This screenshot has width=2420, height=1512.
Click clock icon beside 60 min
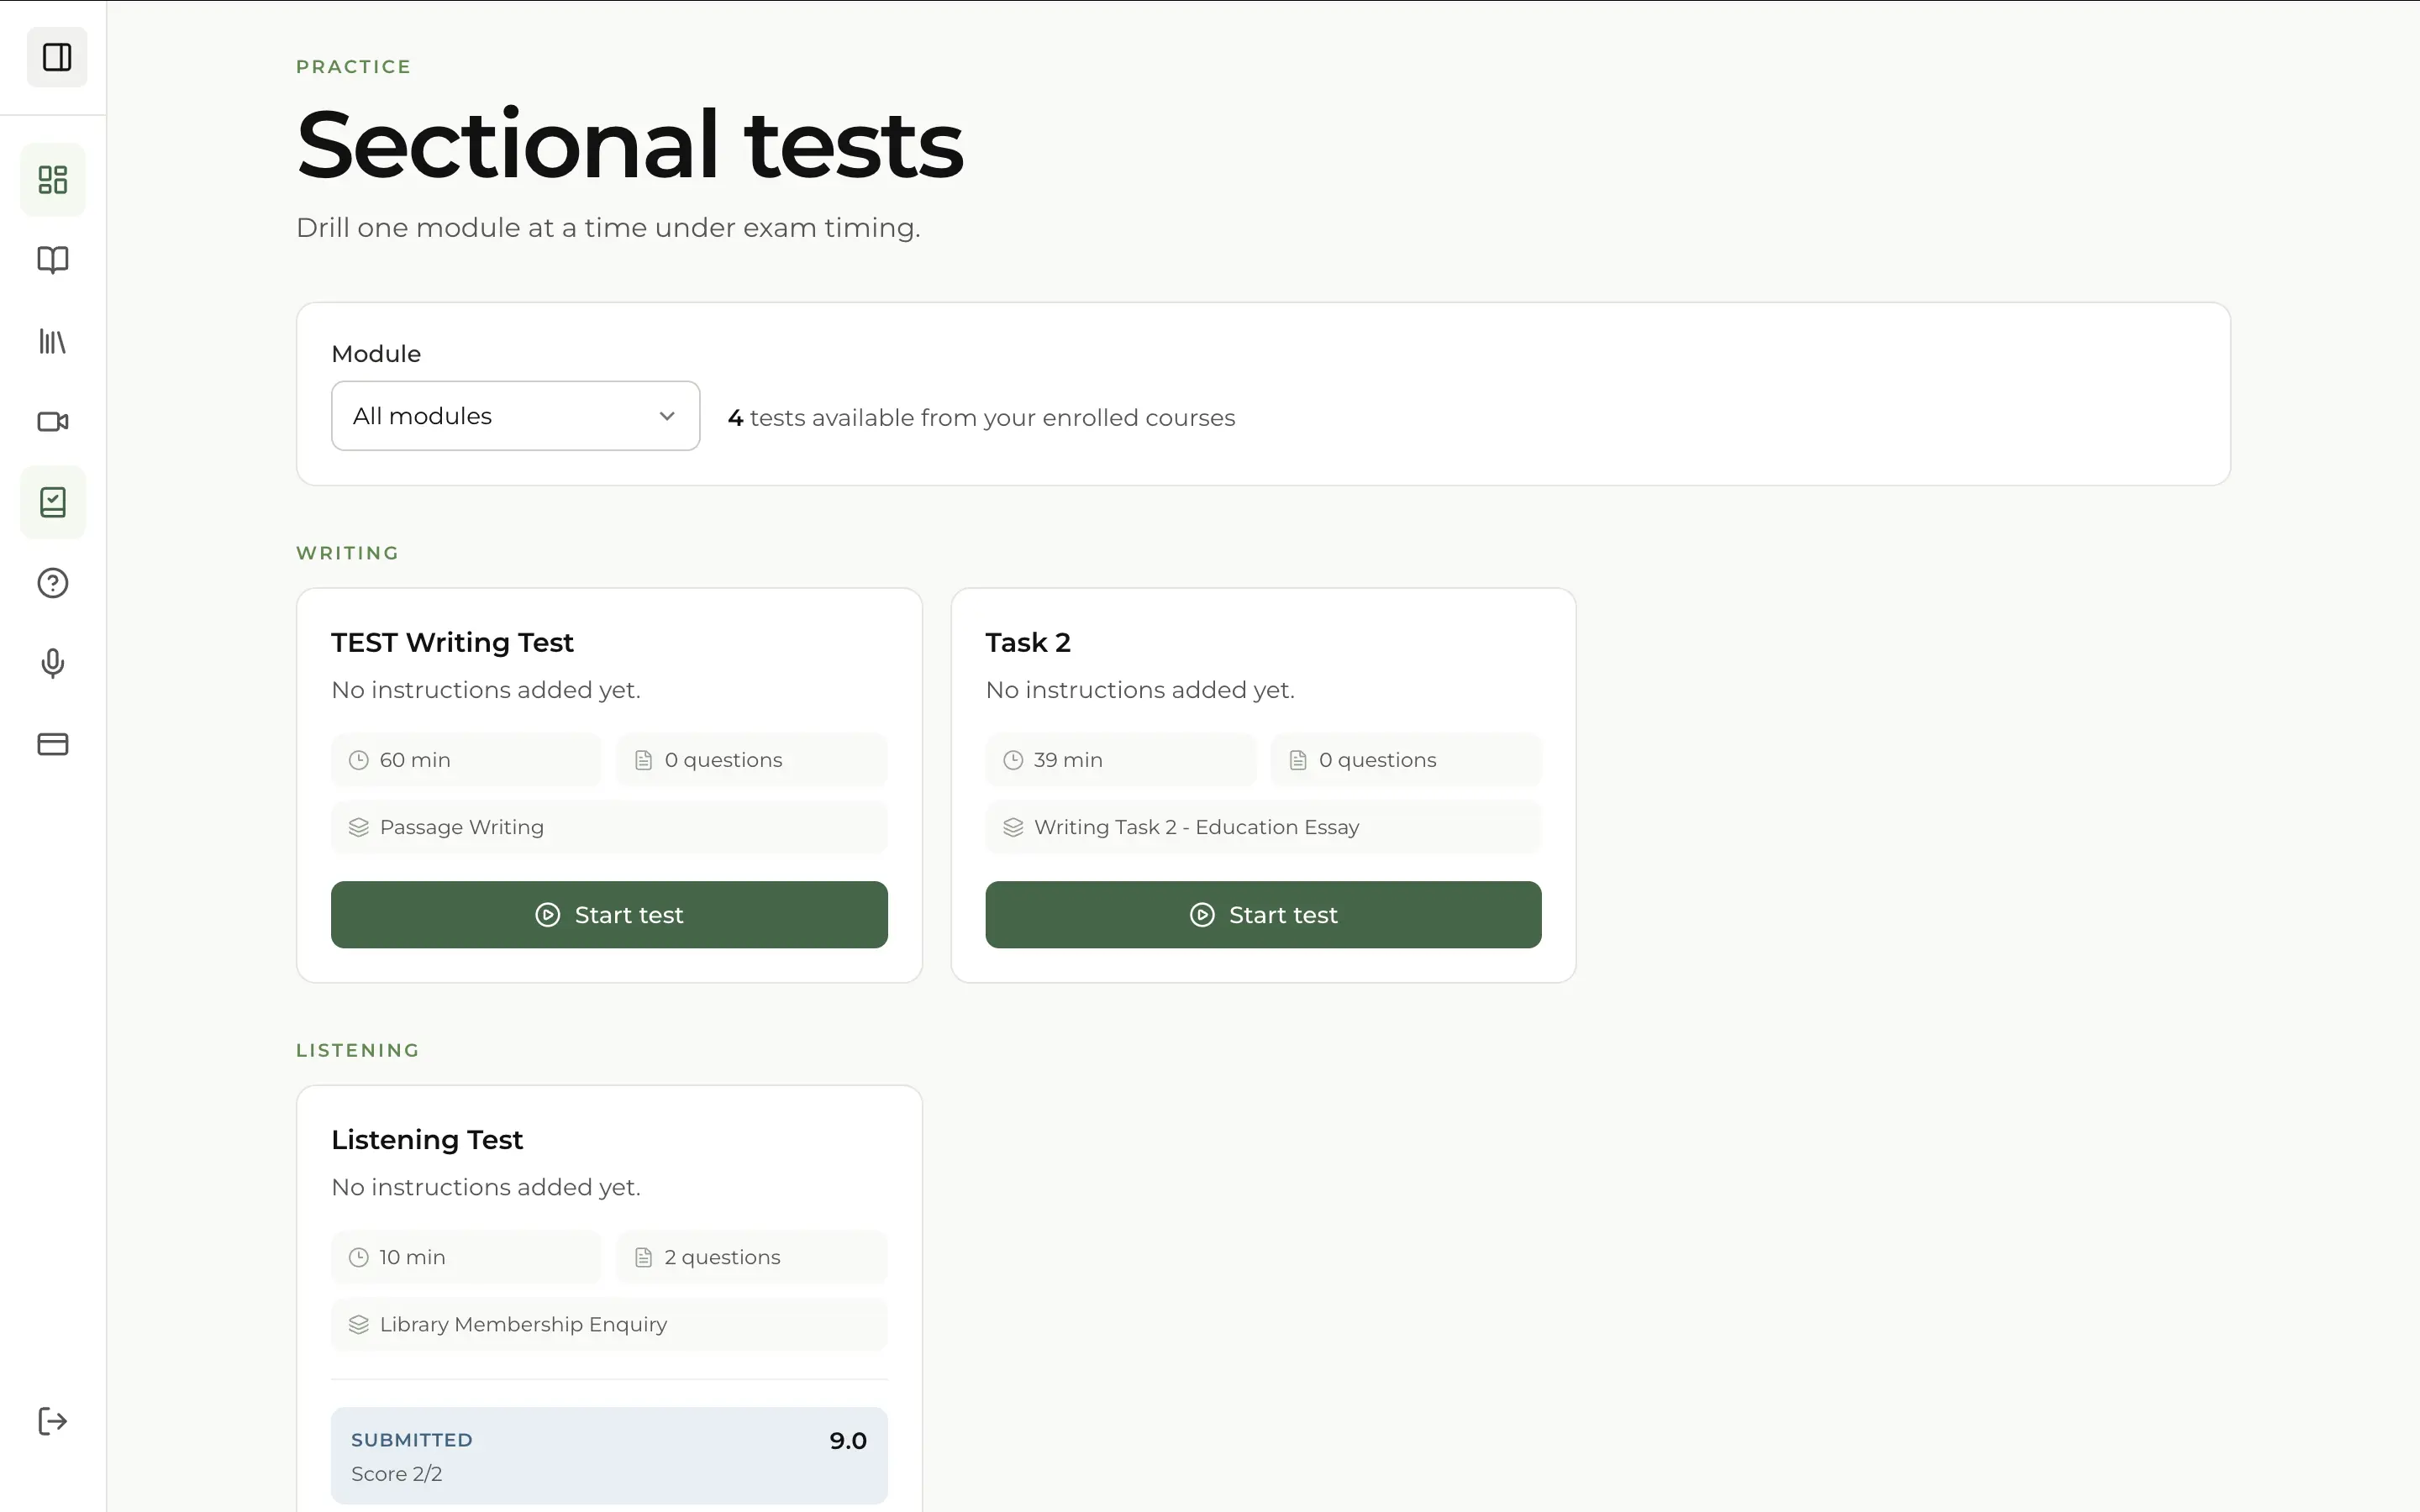click(x=358, y=760)
